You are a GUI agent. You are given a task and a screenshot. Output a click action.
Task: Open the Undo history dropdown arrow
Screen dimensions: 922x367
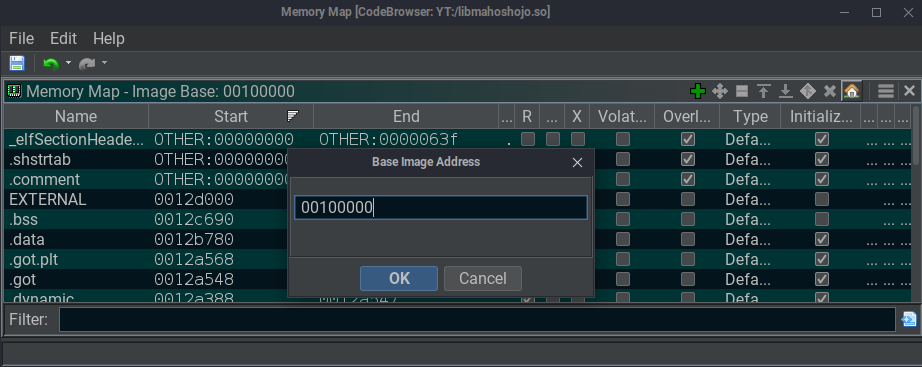68,63
